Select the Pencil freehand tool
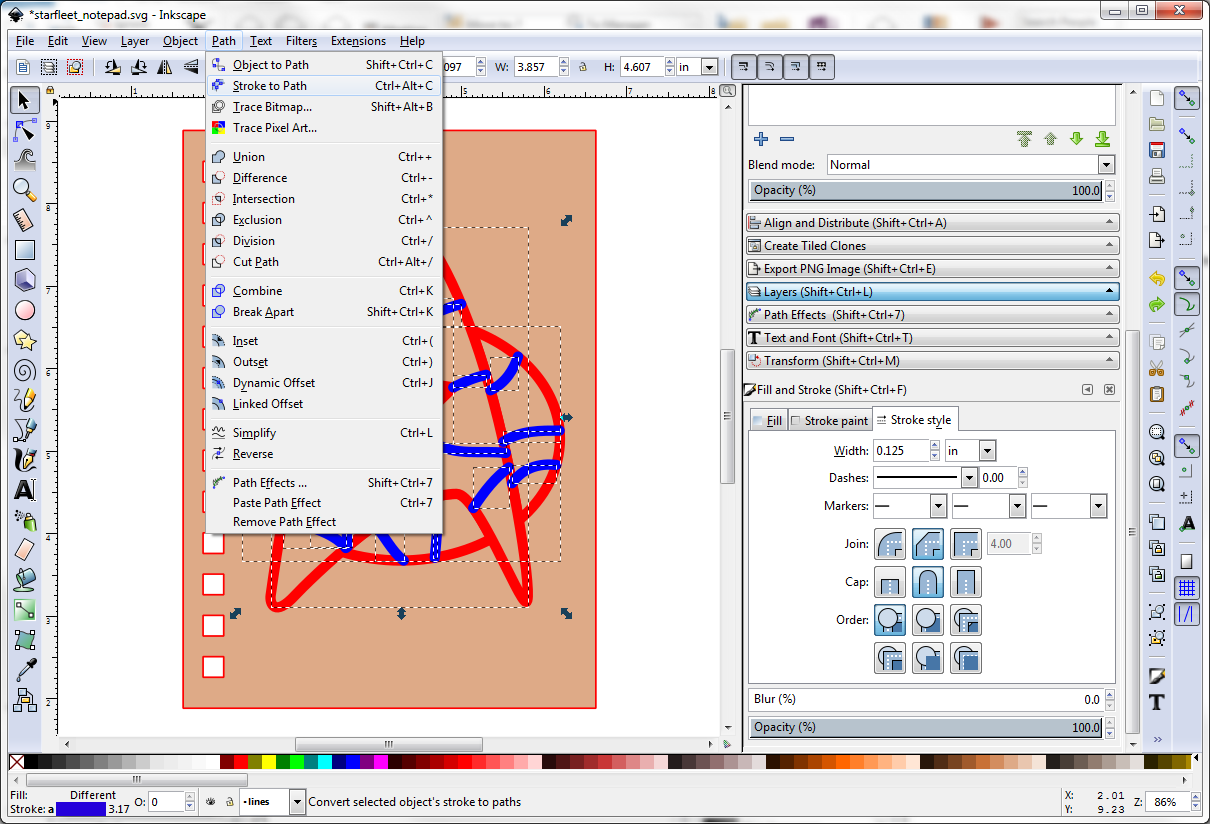 [25, 400]
